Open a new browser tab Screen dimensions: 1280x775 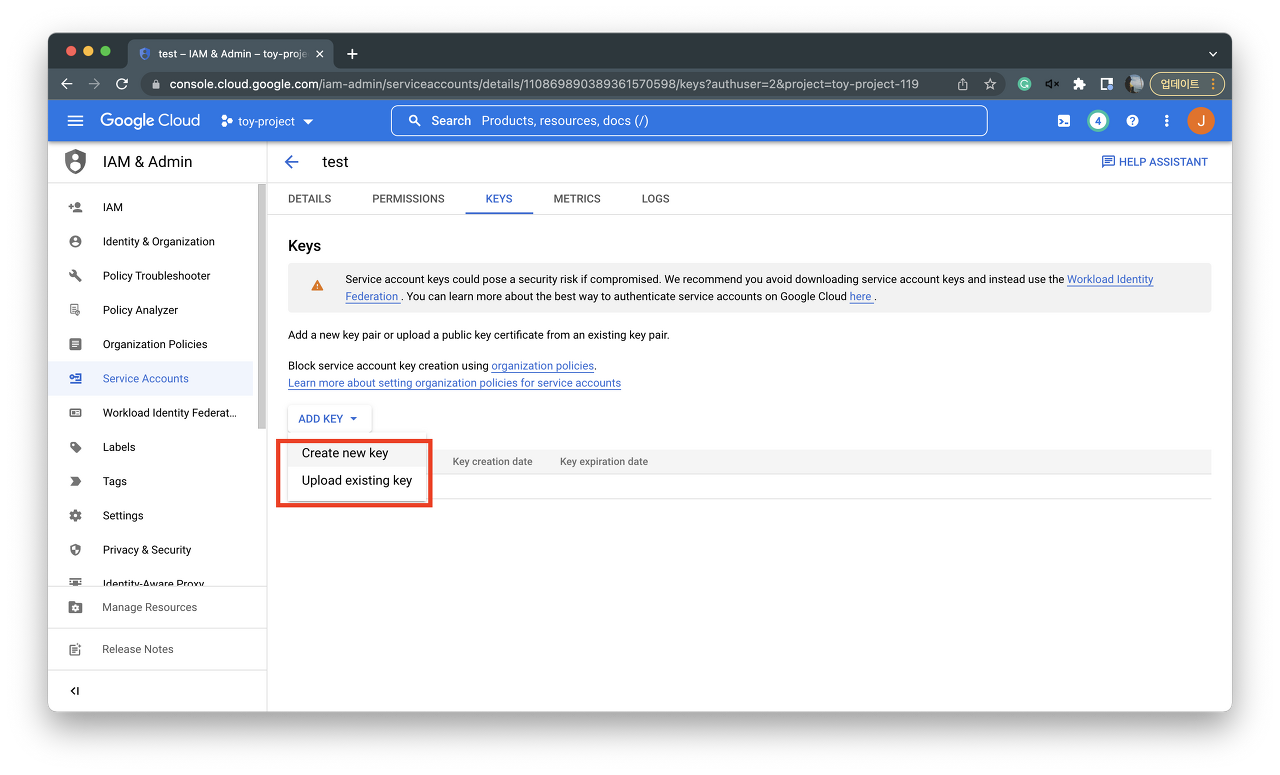click(352, 54)
